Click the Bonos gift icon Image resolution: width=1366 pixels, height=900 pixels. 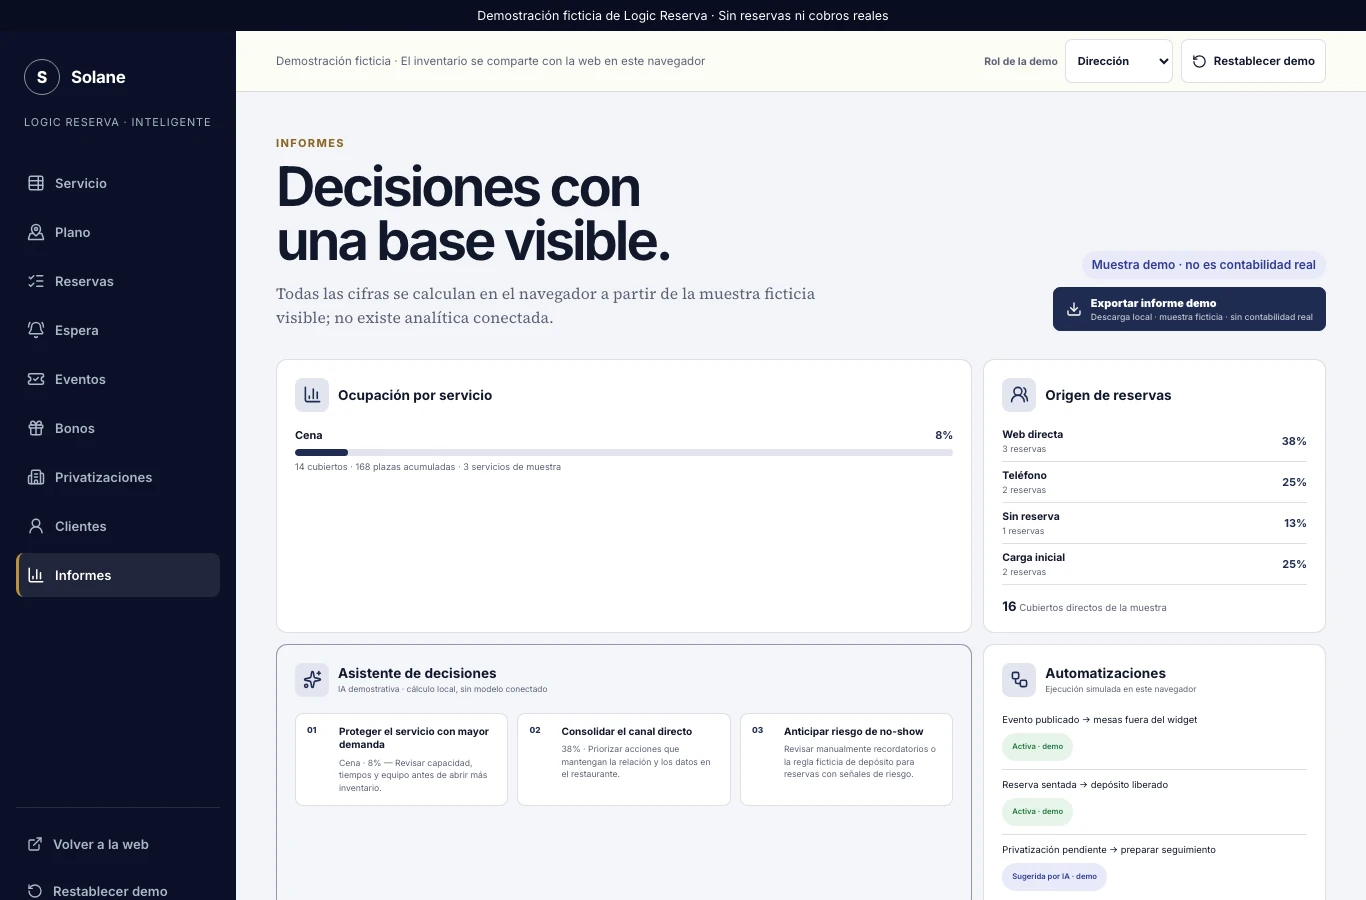[36, 428]
